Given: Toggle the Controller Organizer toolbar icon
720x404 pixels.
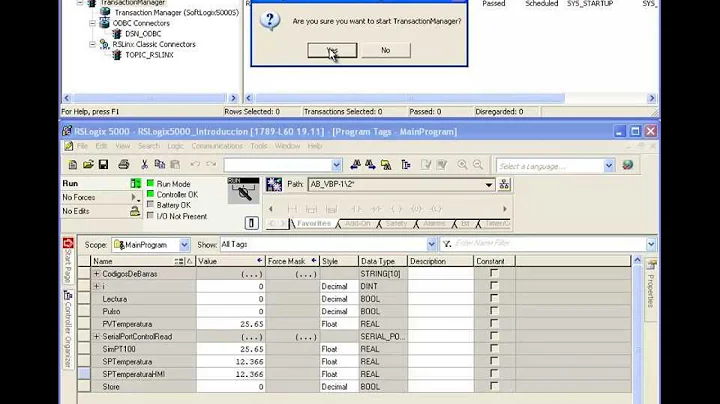Looking at the screenshot, I should pos(405,164).
